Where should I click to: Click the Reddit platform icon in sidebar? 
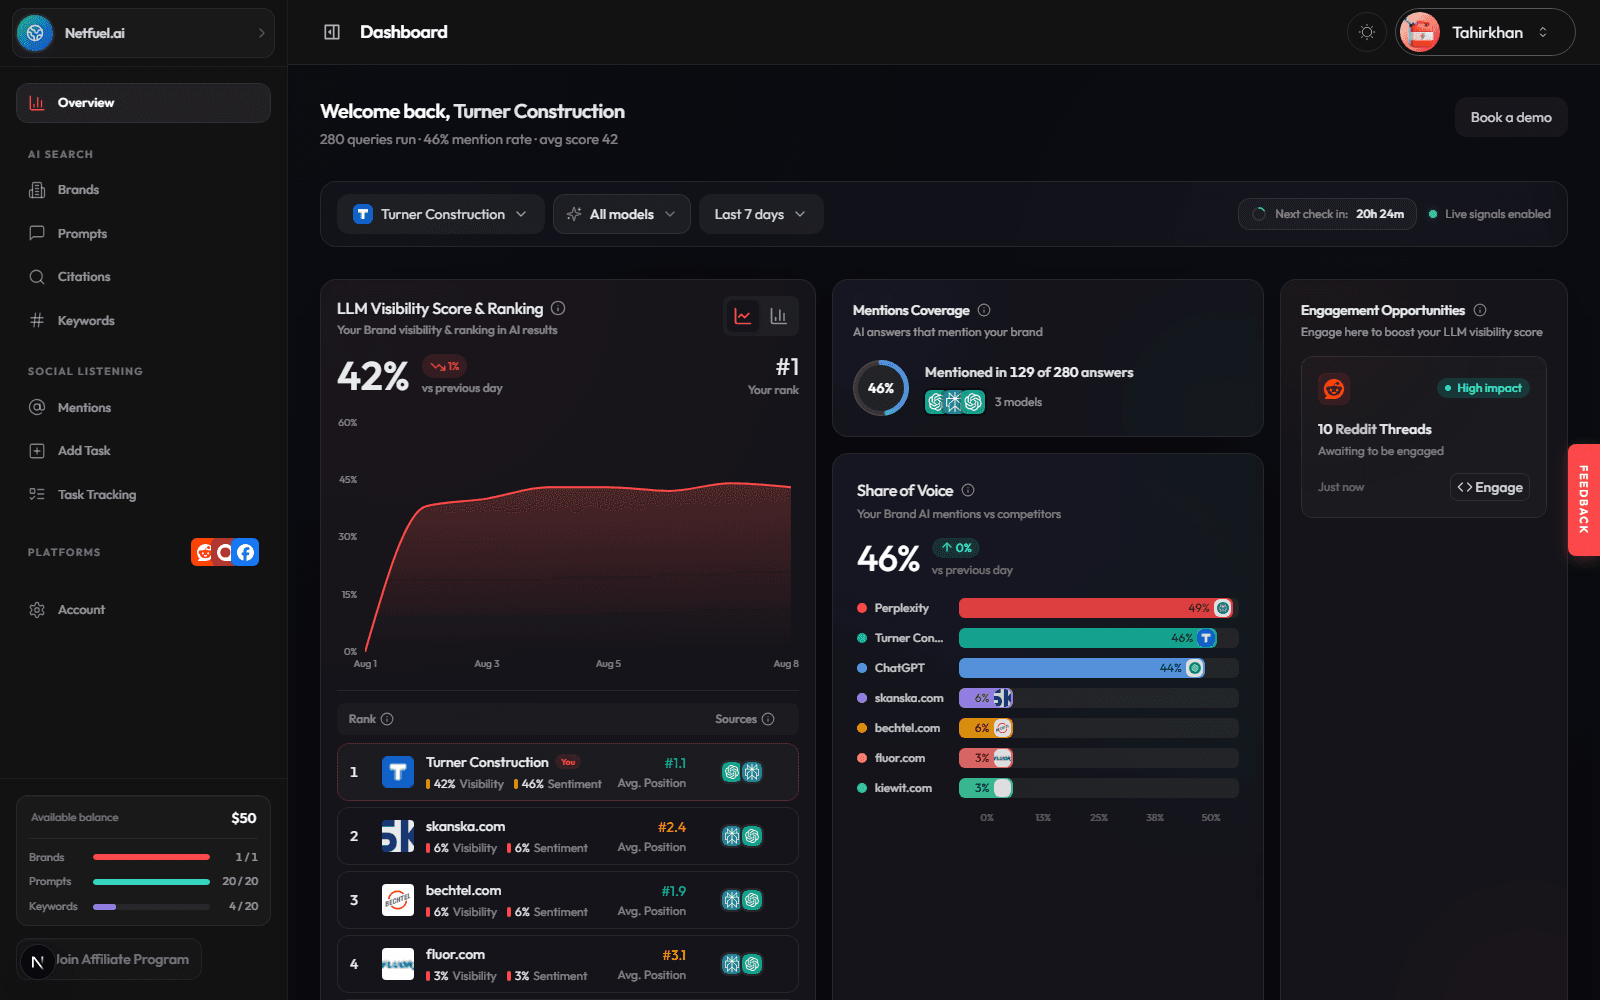point(203,552)
